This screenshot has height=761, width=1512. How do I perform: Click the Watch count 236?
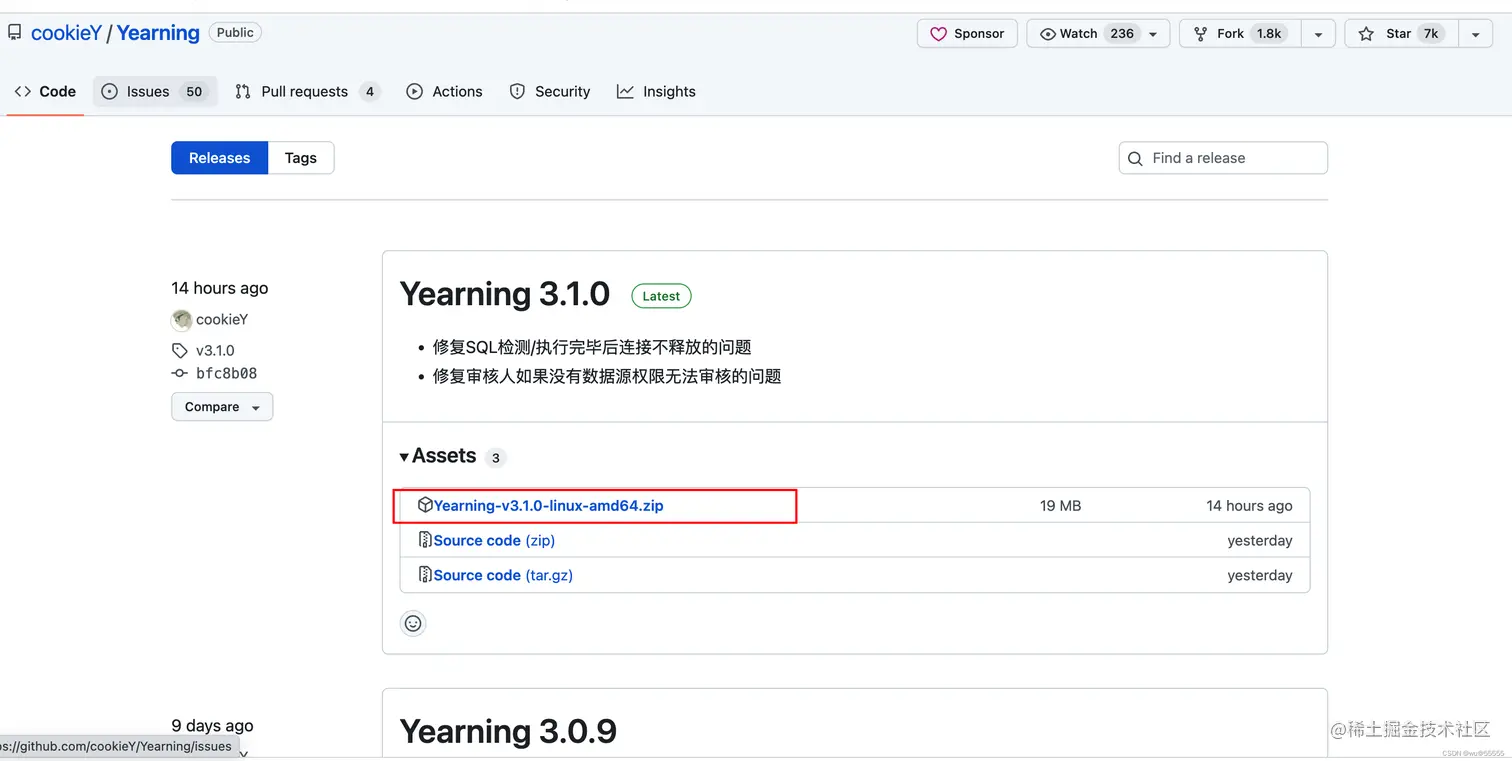pyautogui.click(x=1122, y=33)
